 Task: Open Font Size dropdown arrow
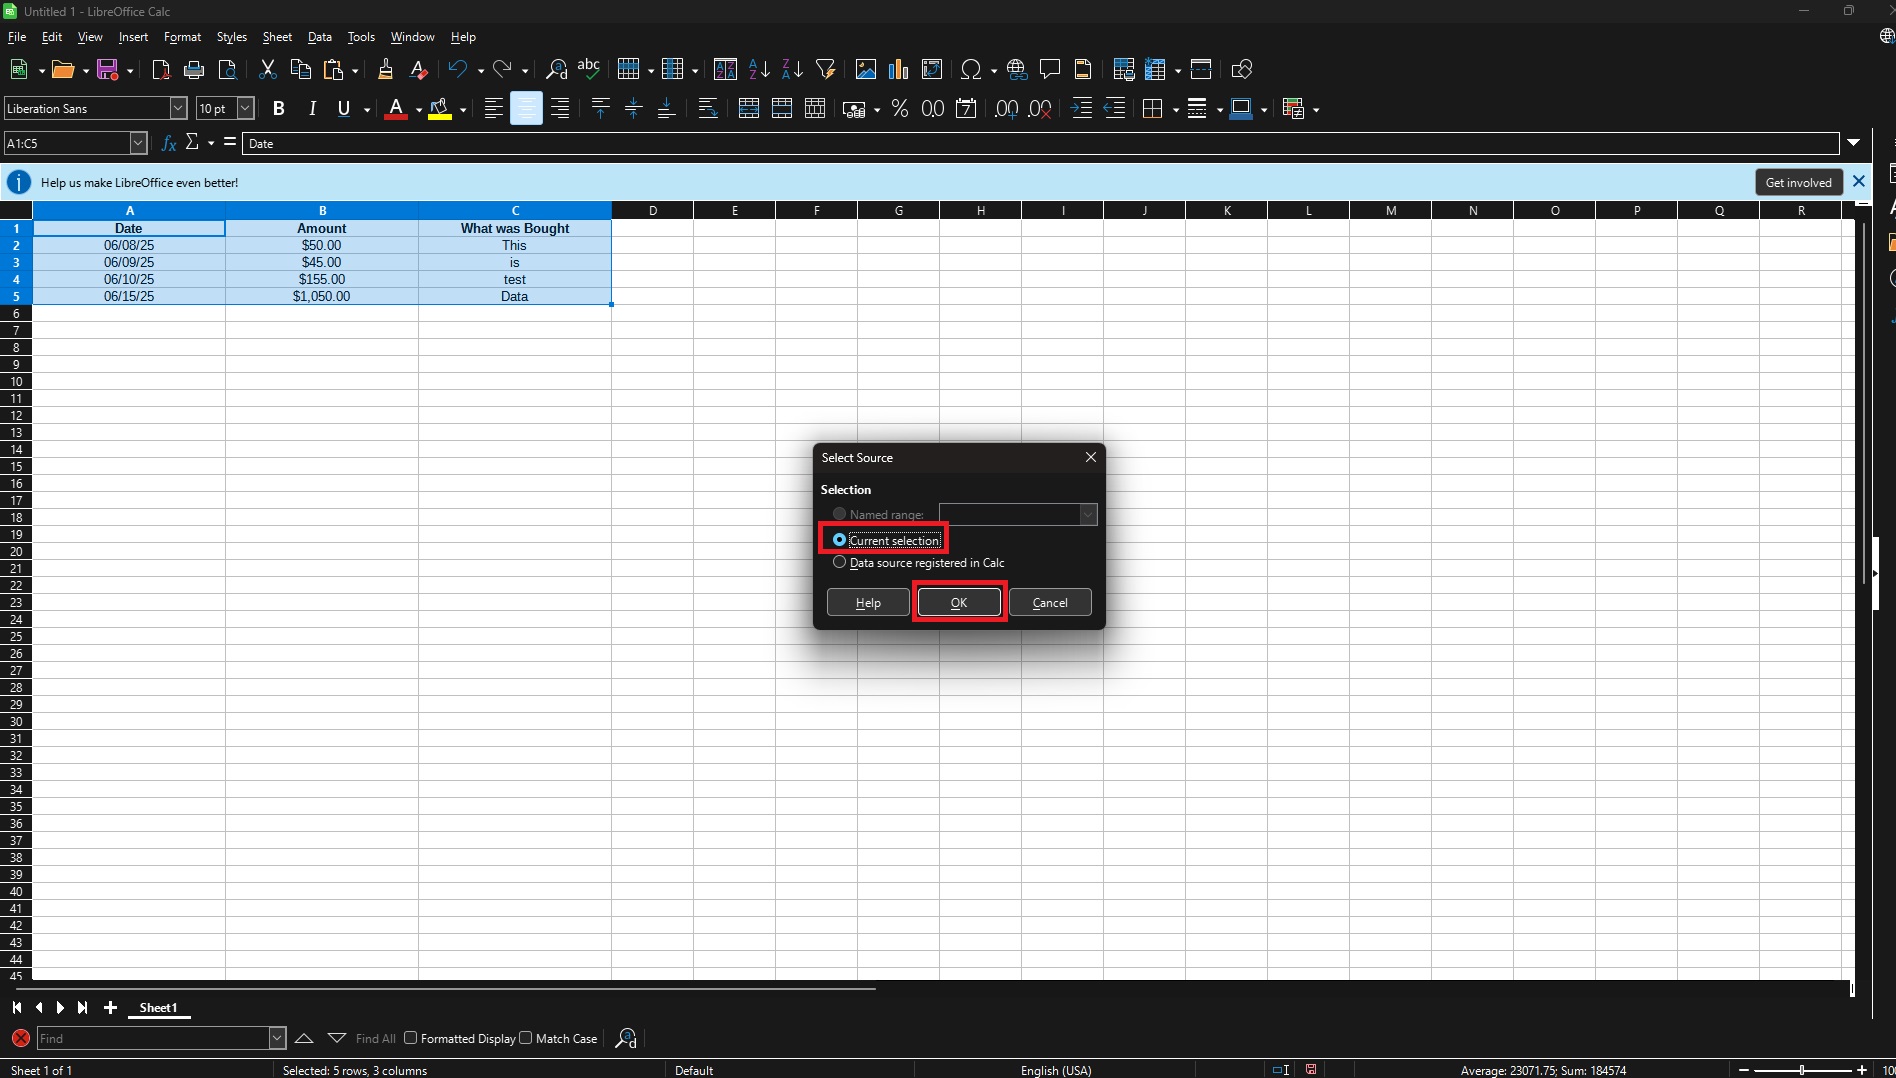click(x=245, y=108)
